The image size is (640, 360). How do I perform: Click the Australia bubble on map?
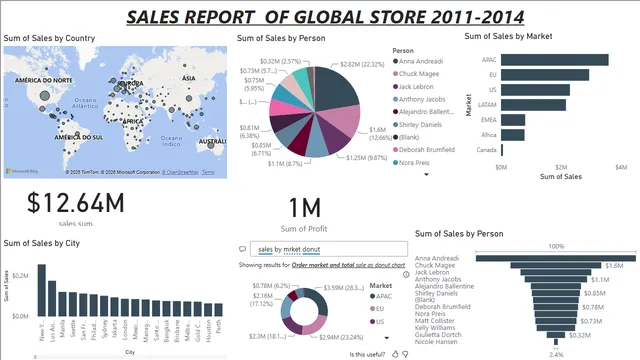pos(211,145)
